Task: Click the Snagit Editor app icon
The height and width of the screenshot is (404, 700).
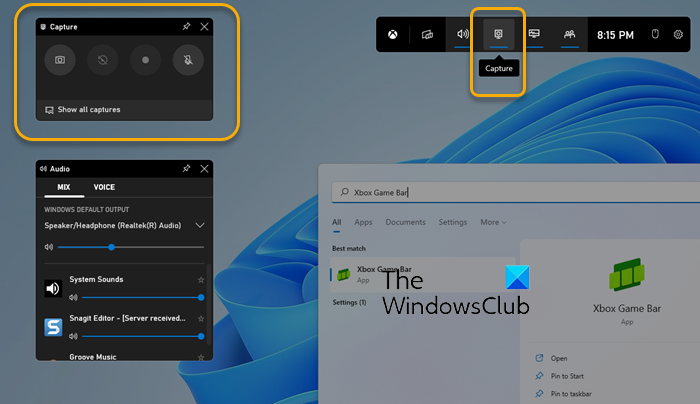Action: (53, 327)
